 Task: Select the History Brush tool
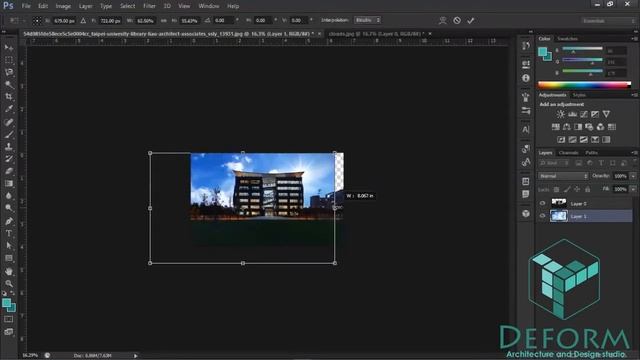click(9, 159)
